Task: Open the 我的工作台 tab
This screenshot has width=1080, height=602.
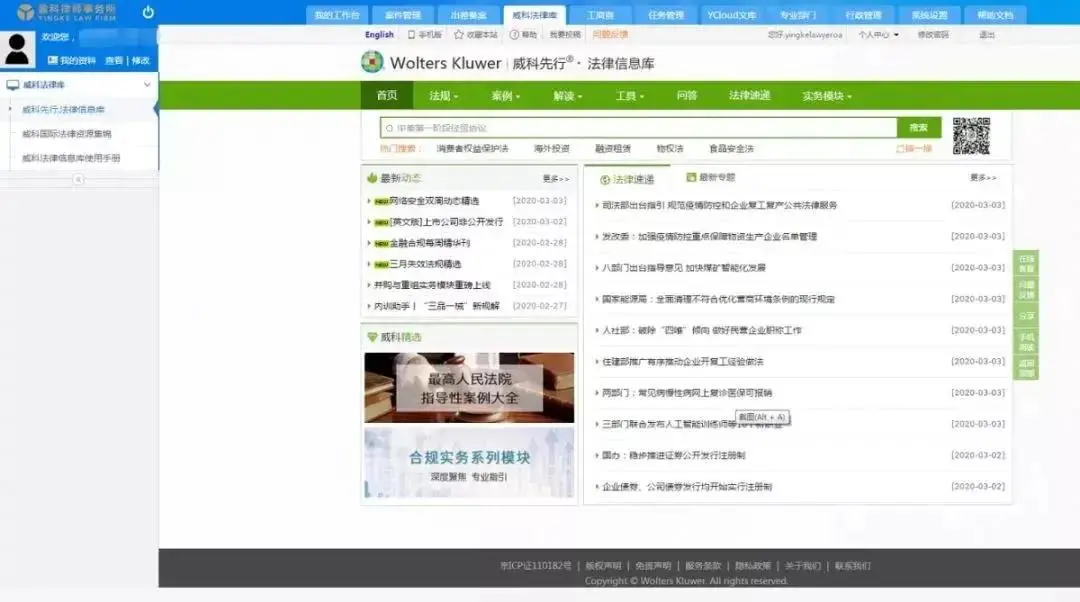Action: 337,14
